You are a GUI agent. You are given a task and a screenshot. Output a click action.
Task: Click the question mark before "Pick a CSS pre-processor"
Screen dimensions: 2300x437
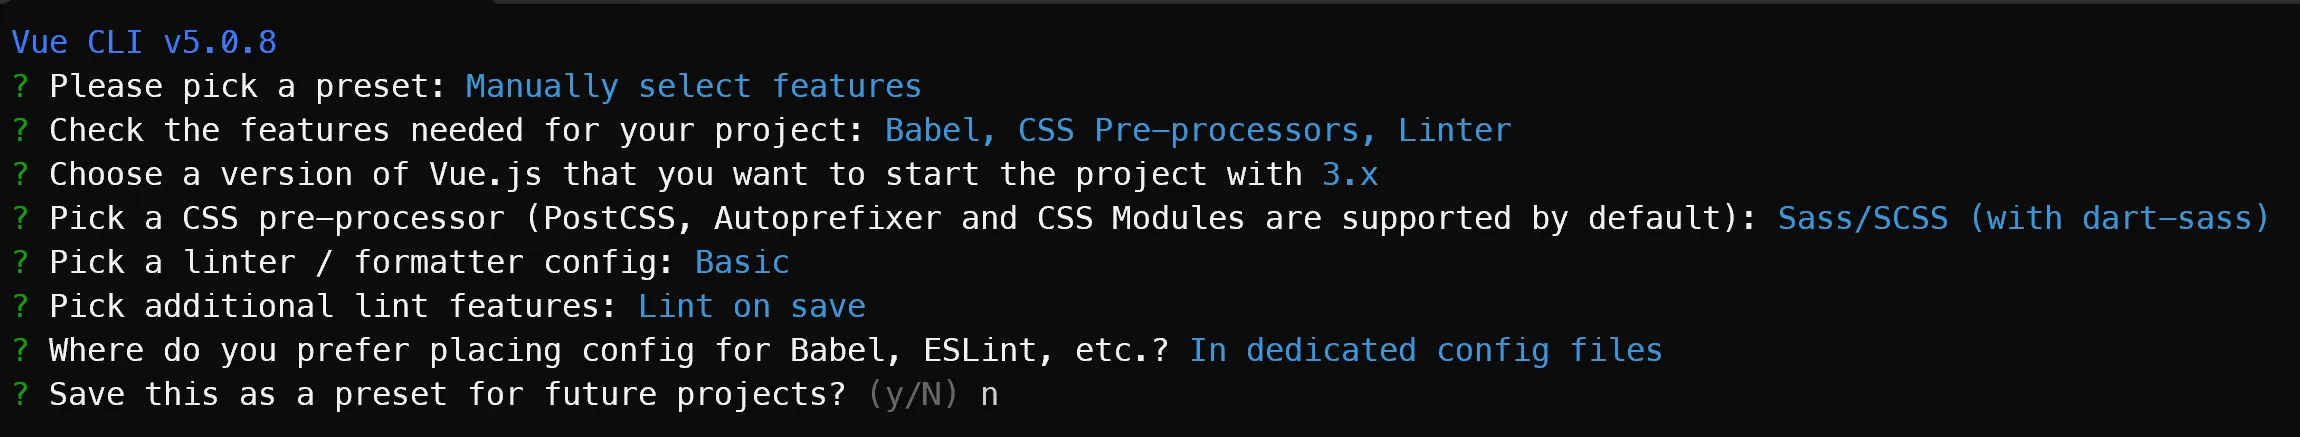[x=20, y=218]
